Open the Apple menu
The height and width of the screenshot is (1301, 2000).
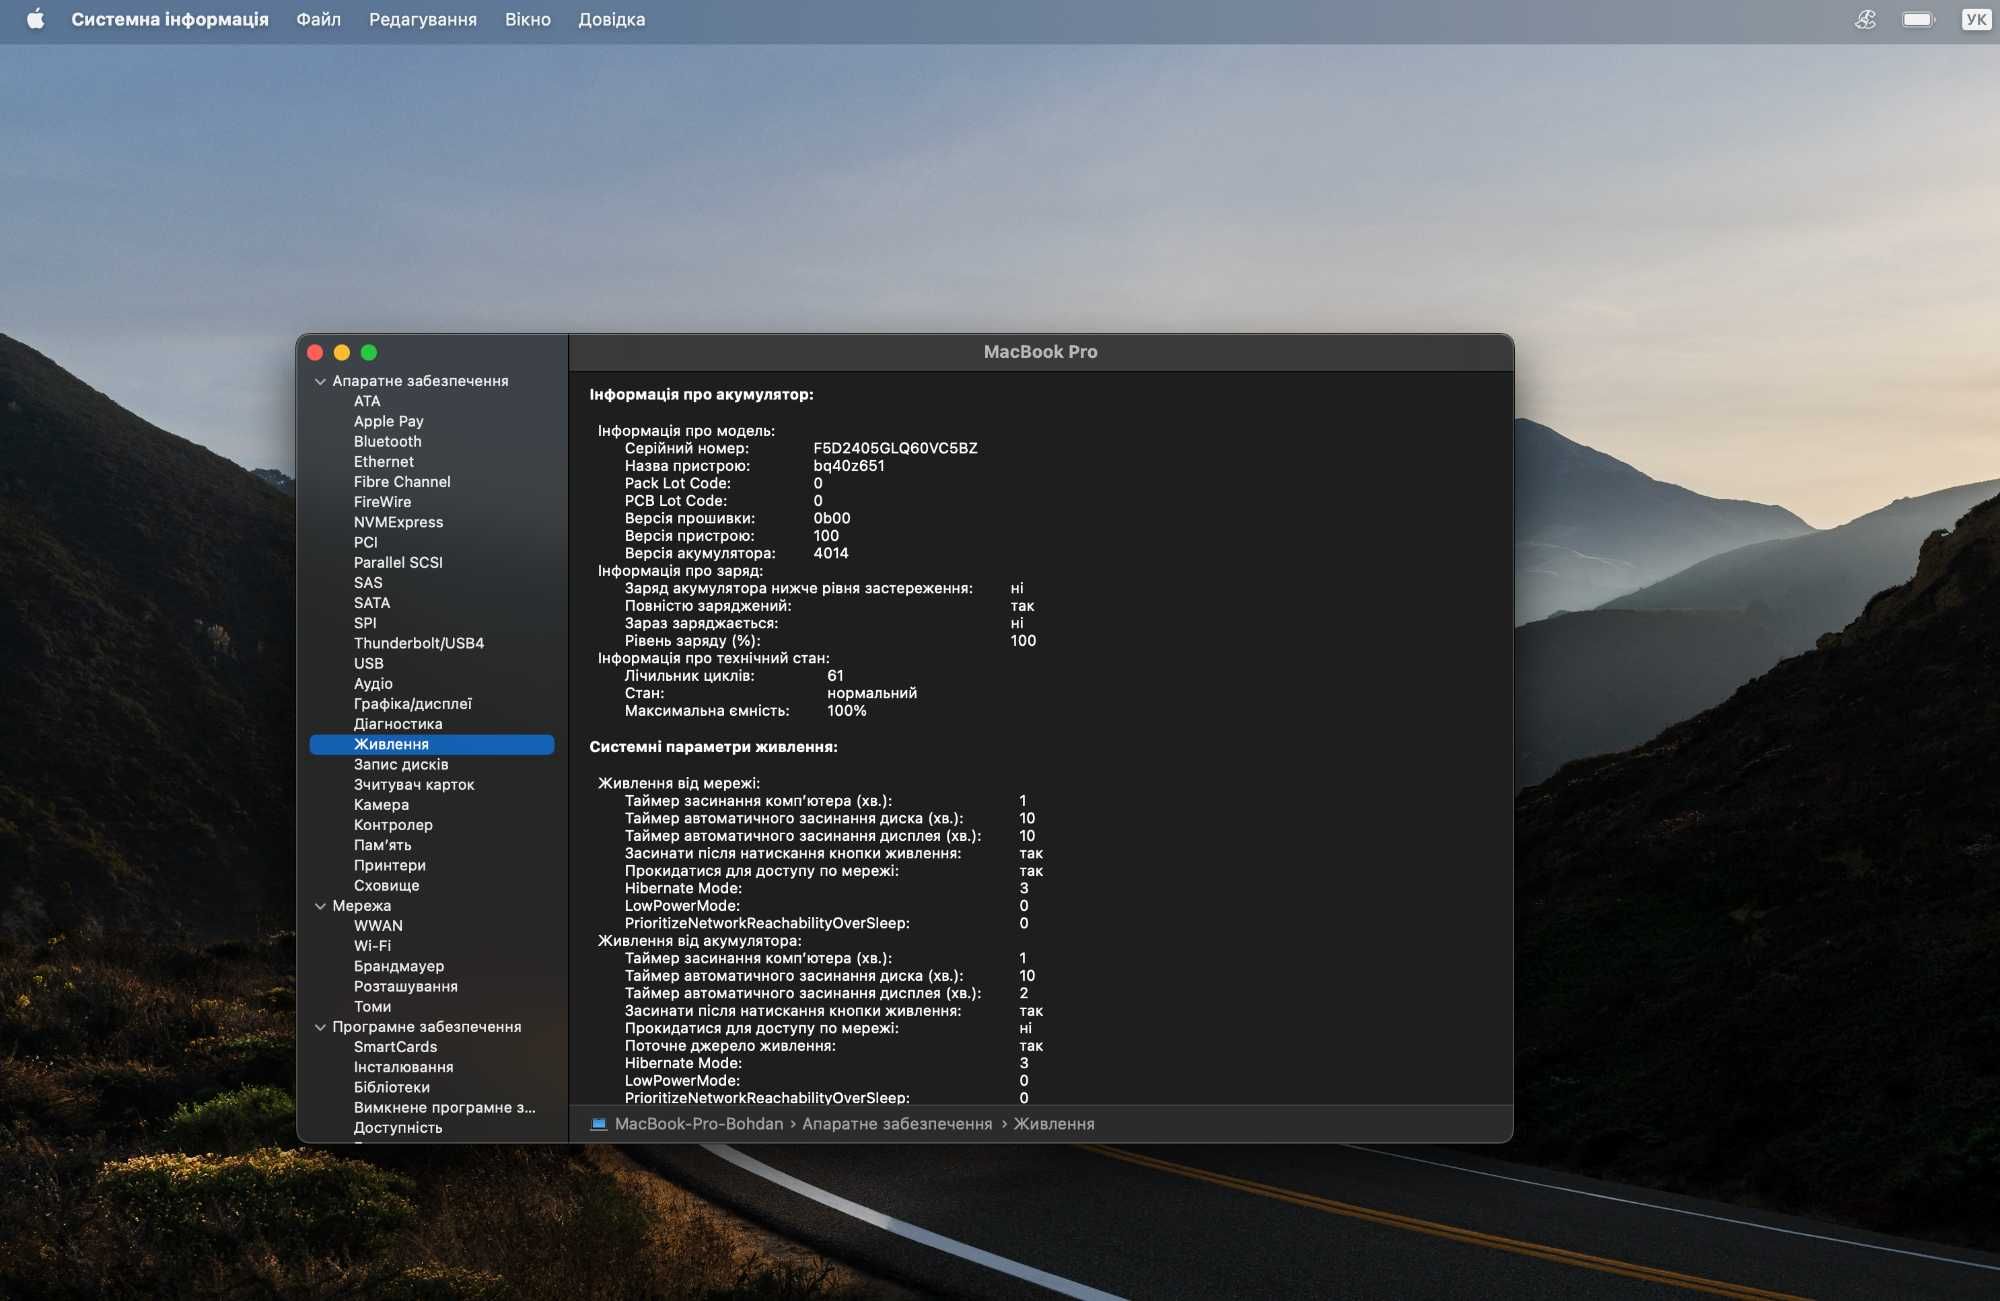point(35,19)
